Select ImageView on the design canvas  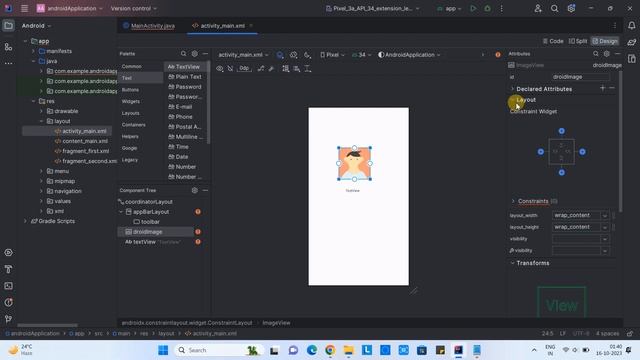pyautogui.click(x=354, y=163)
